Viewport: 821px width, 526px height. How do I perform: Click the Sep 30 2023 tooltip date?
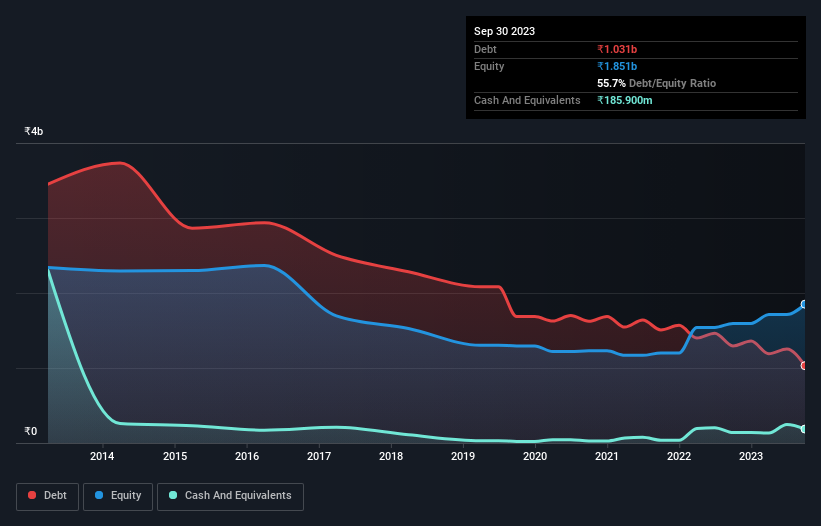tap(504, 31)
